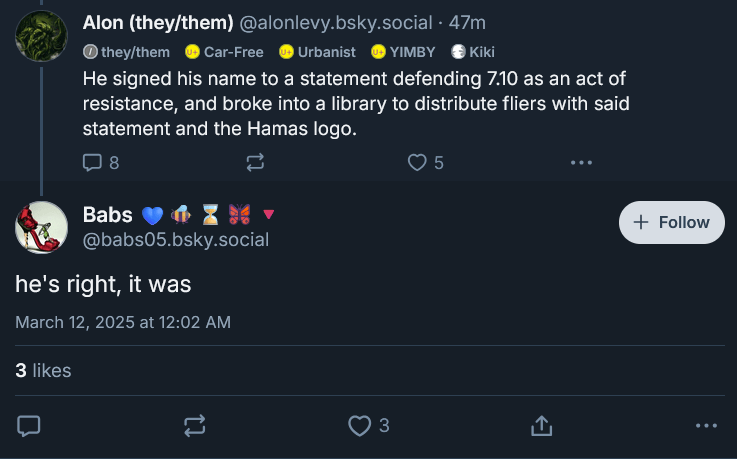Like Alon's post with 5 likes
The image size is (737, 459).
coord(418,162)
